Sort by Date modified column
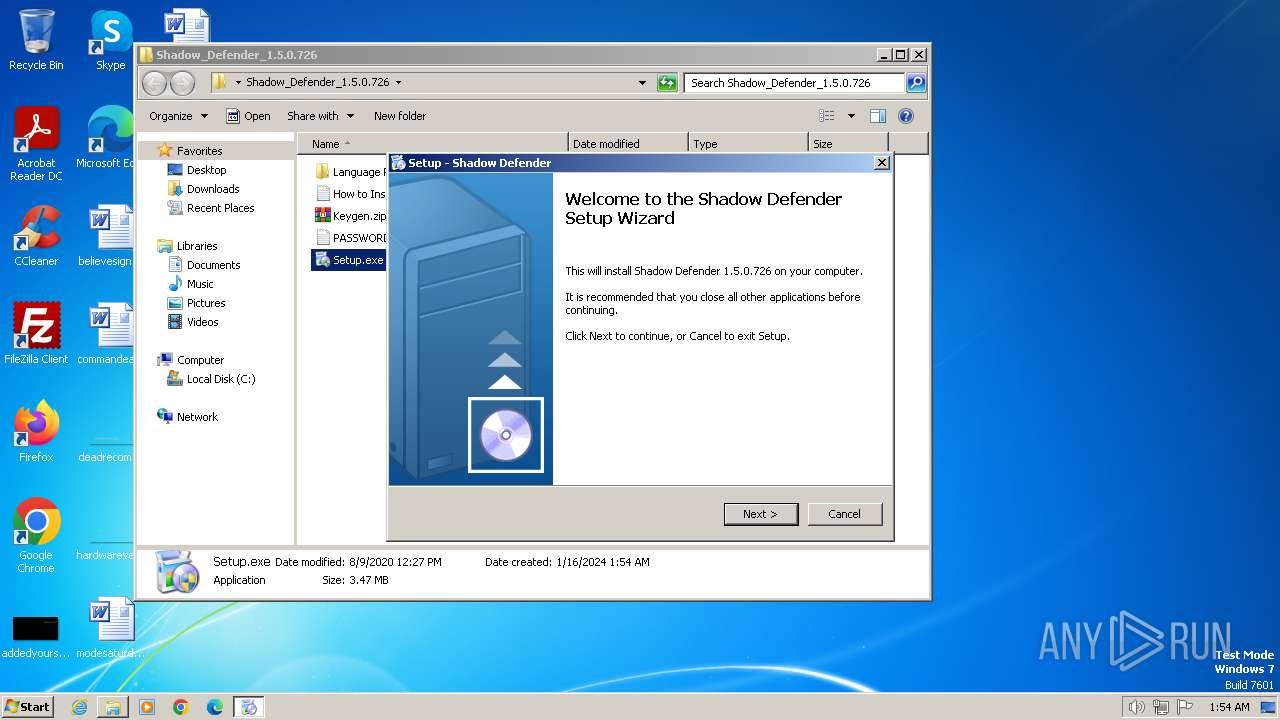 pyautogui.click(x=628, y=144)
